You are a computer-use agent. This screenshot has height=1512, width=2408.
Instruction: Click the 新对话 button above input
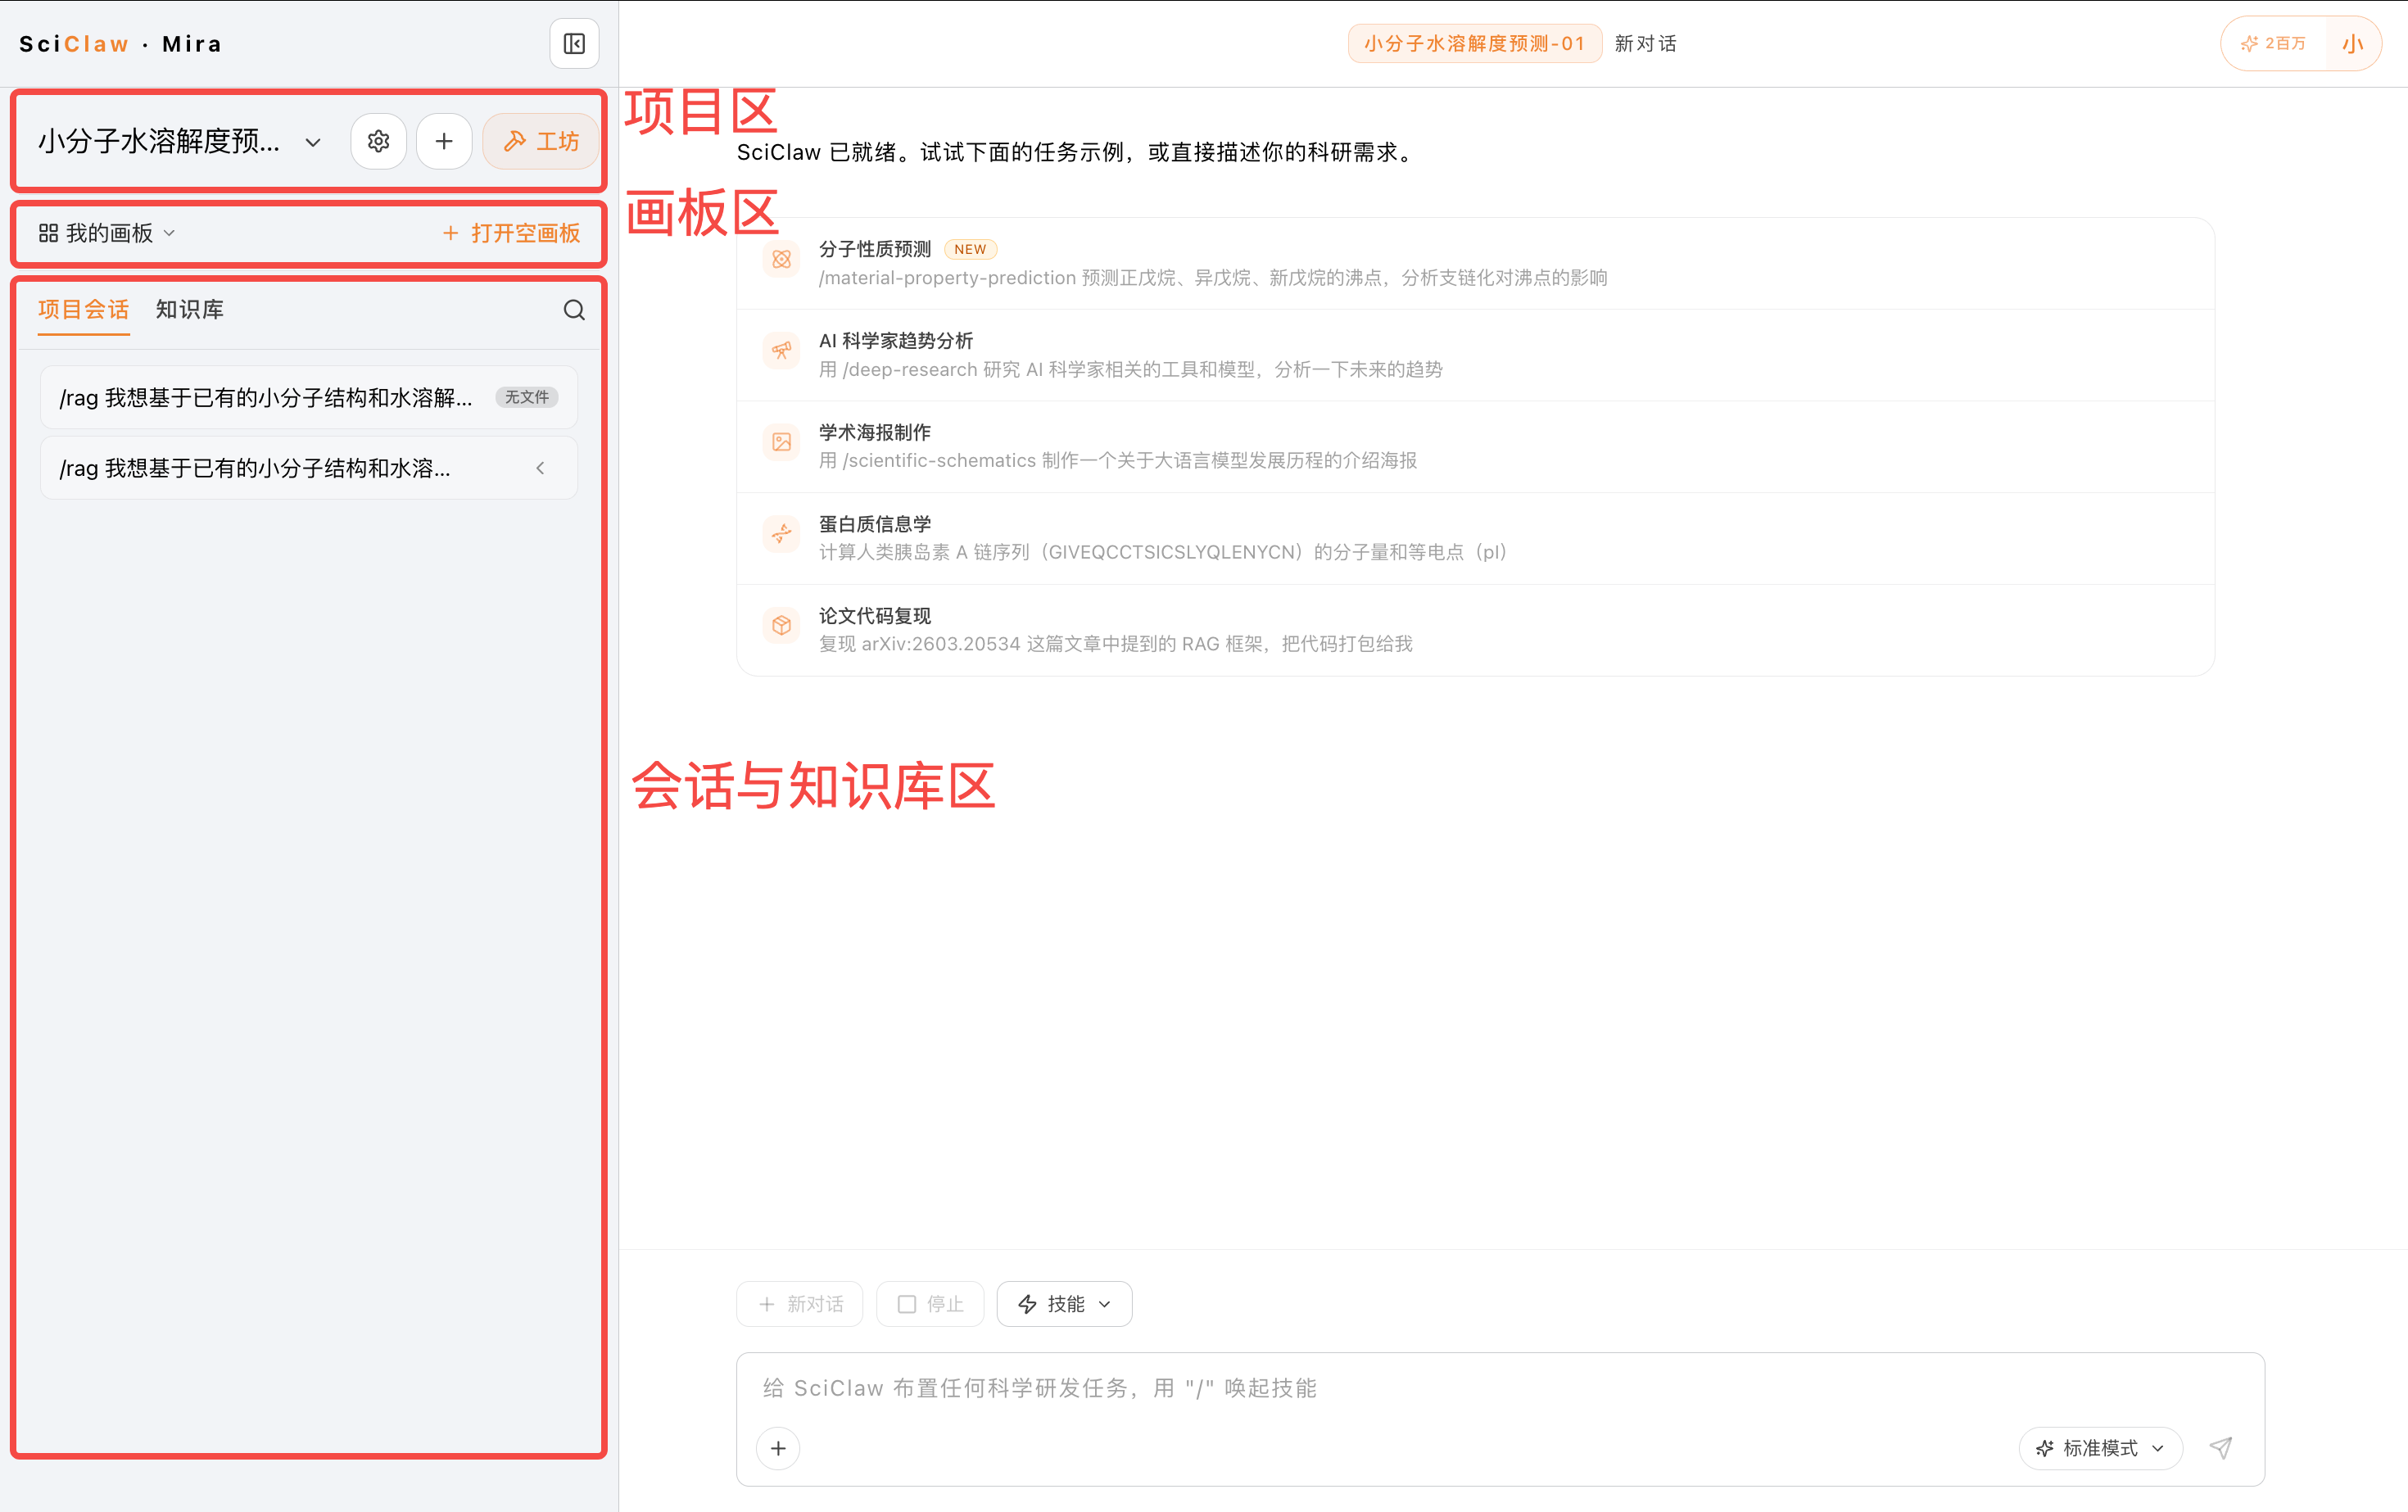coord(800,1304)
